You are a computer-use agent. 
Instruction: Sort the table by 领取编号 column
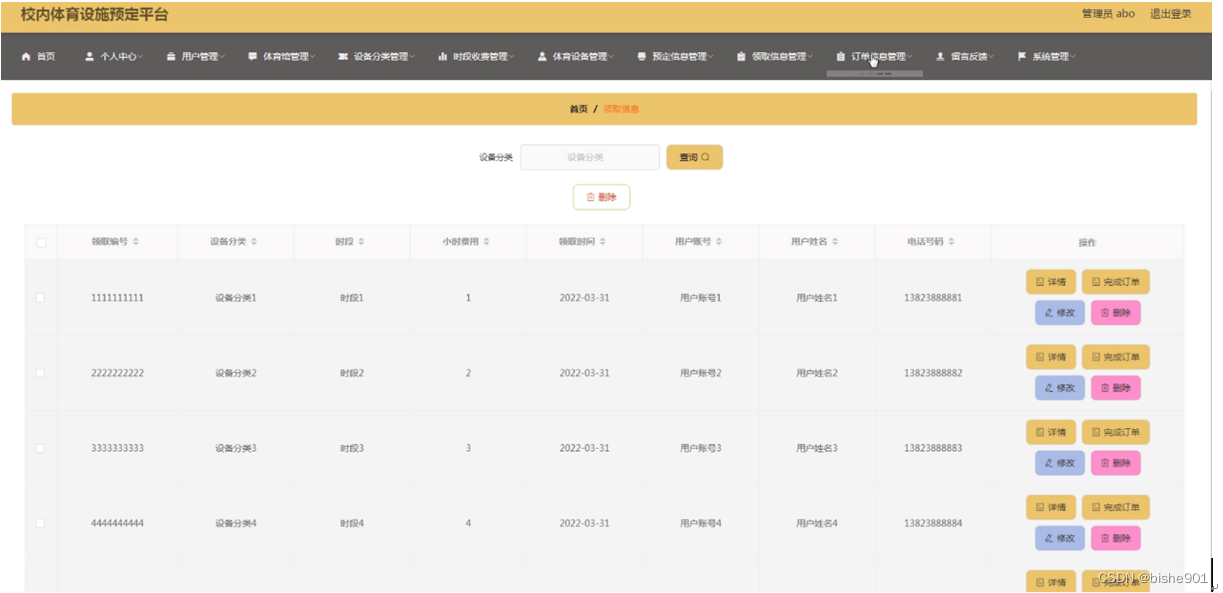(x=136, y=242)
